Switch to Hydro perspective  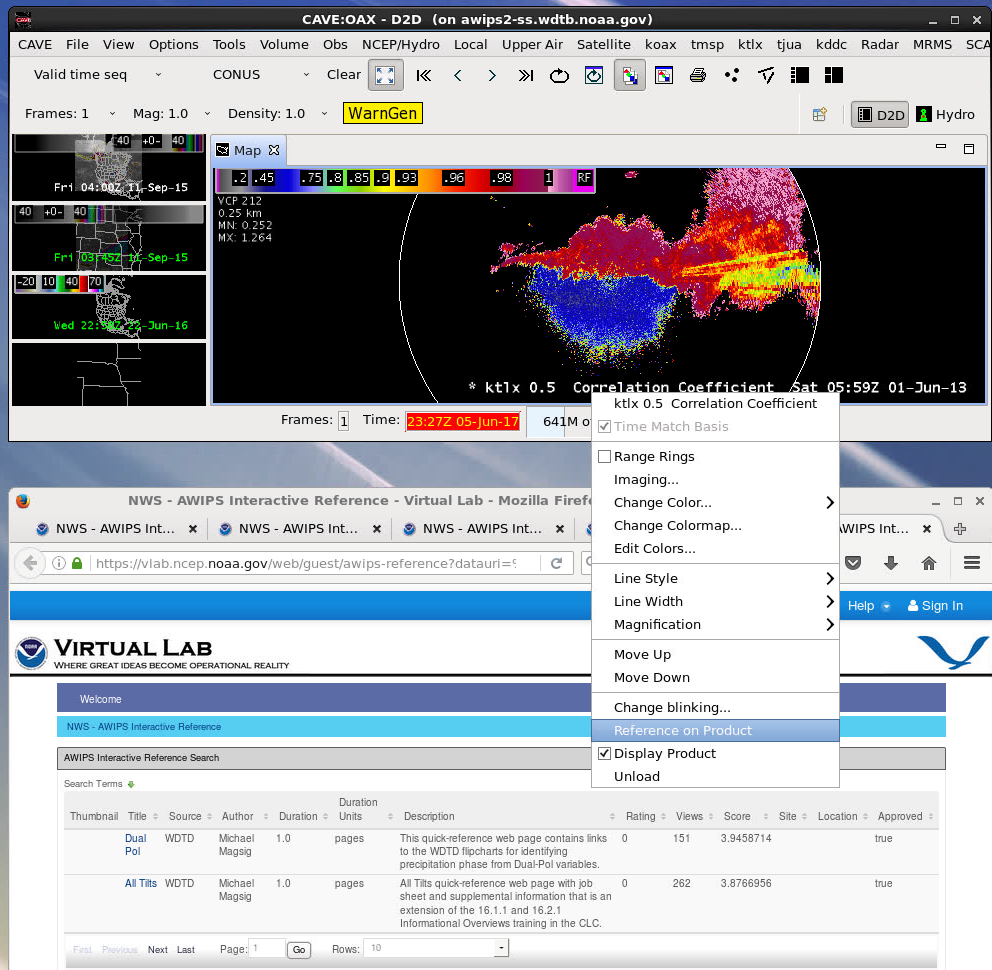tap(945, 115)
